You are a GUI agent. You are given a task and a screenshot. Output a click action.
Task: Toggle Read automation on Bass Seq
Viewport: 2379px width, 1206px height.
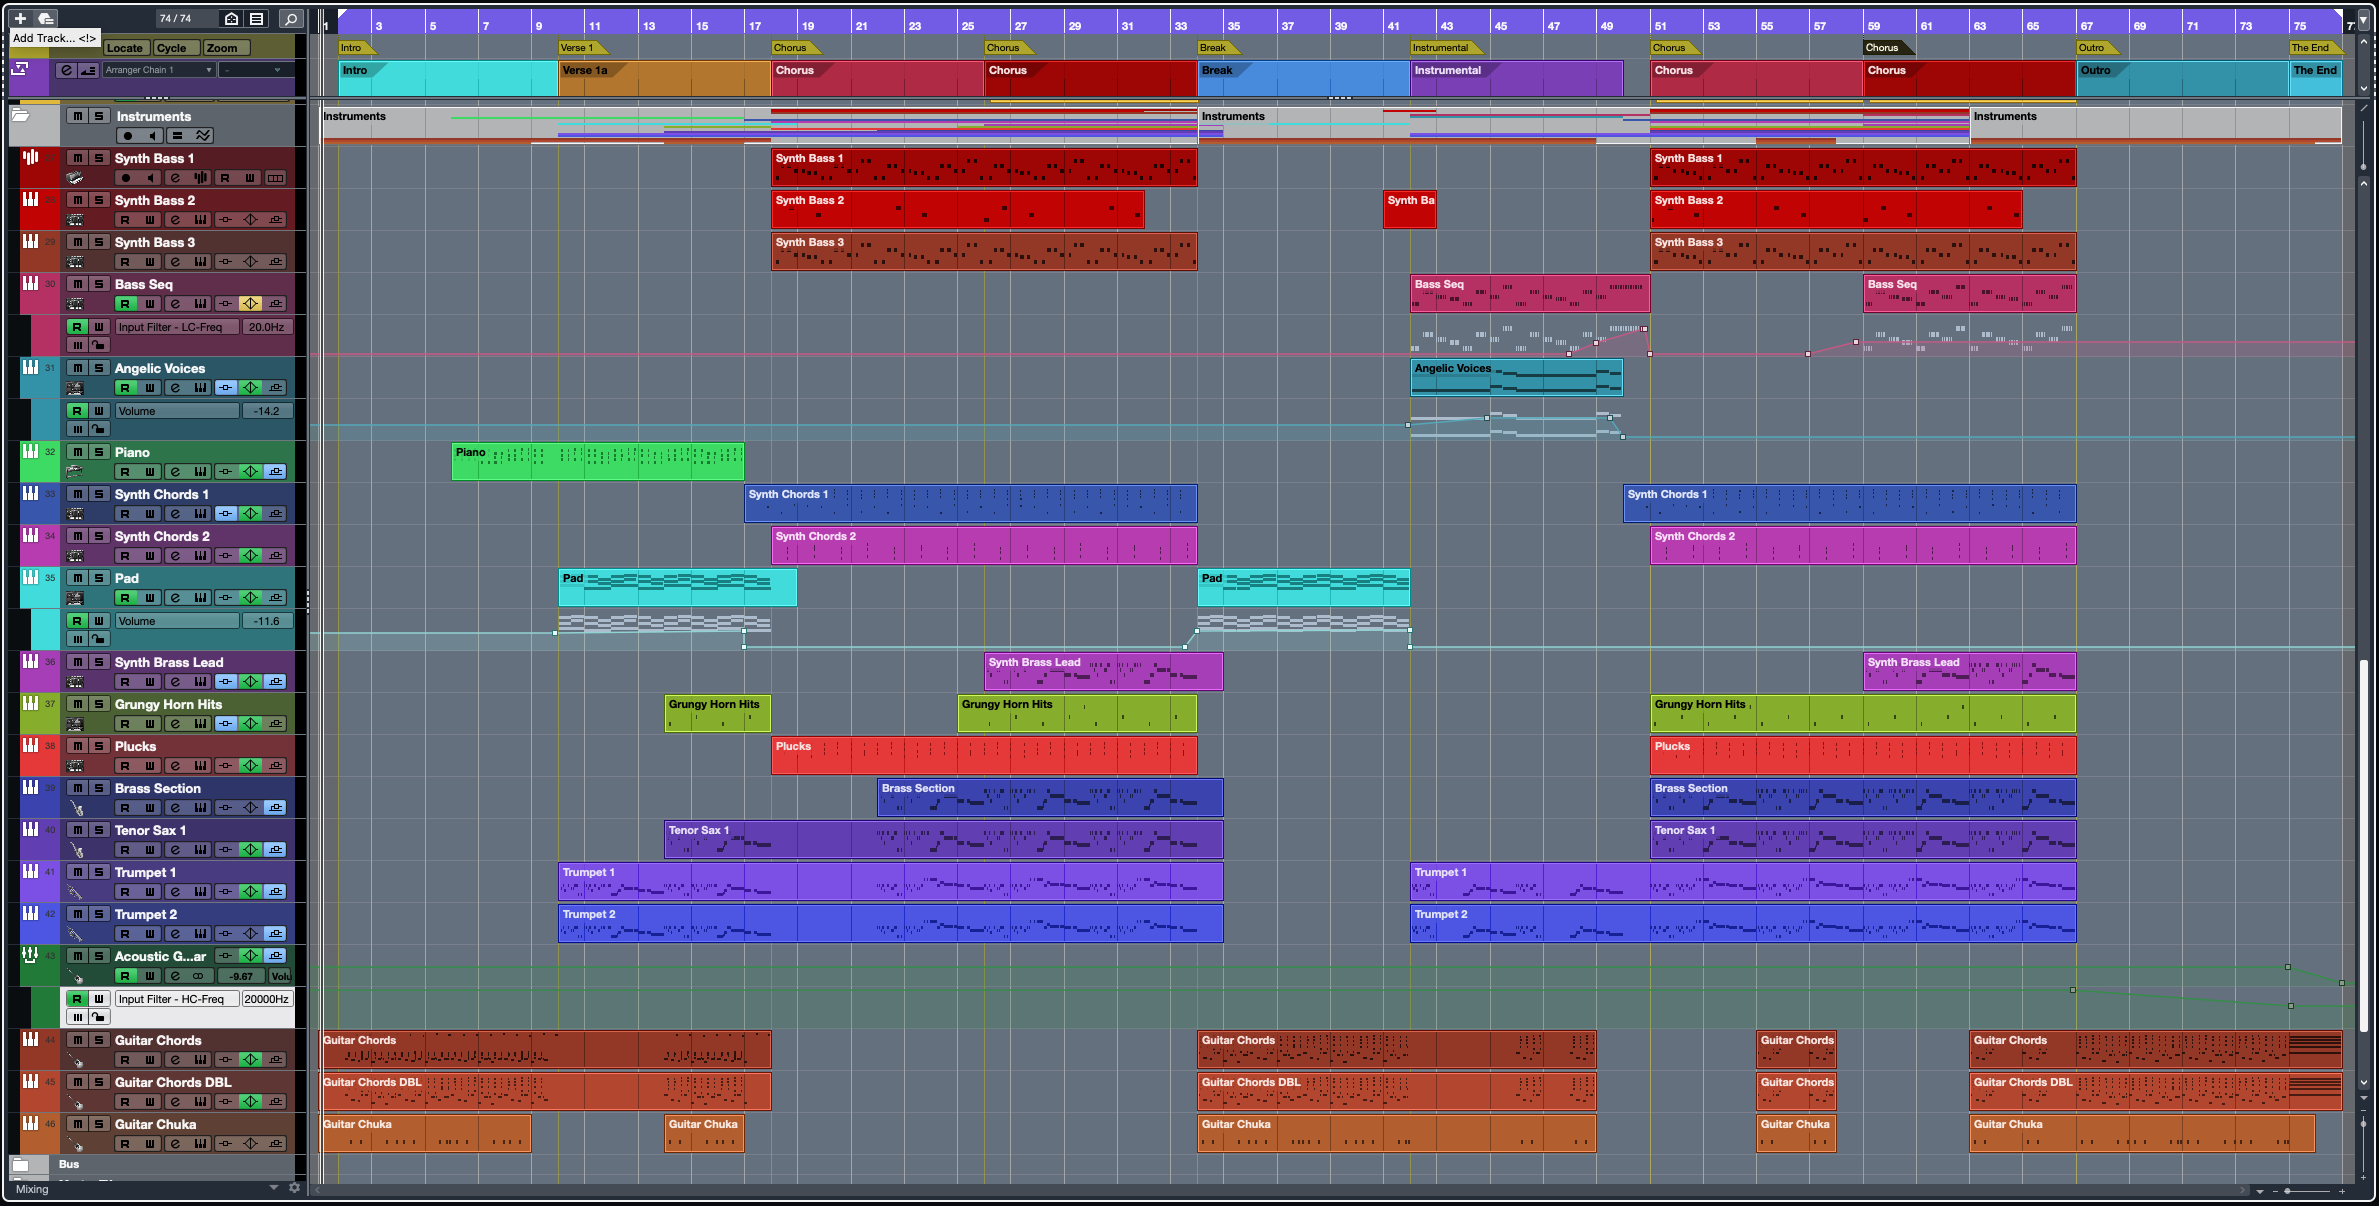pos(125,304)
